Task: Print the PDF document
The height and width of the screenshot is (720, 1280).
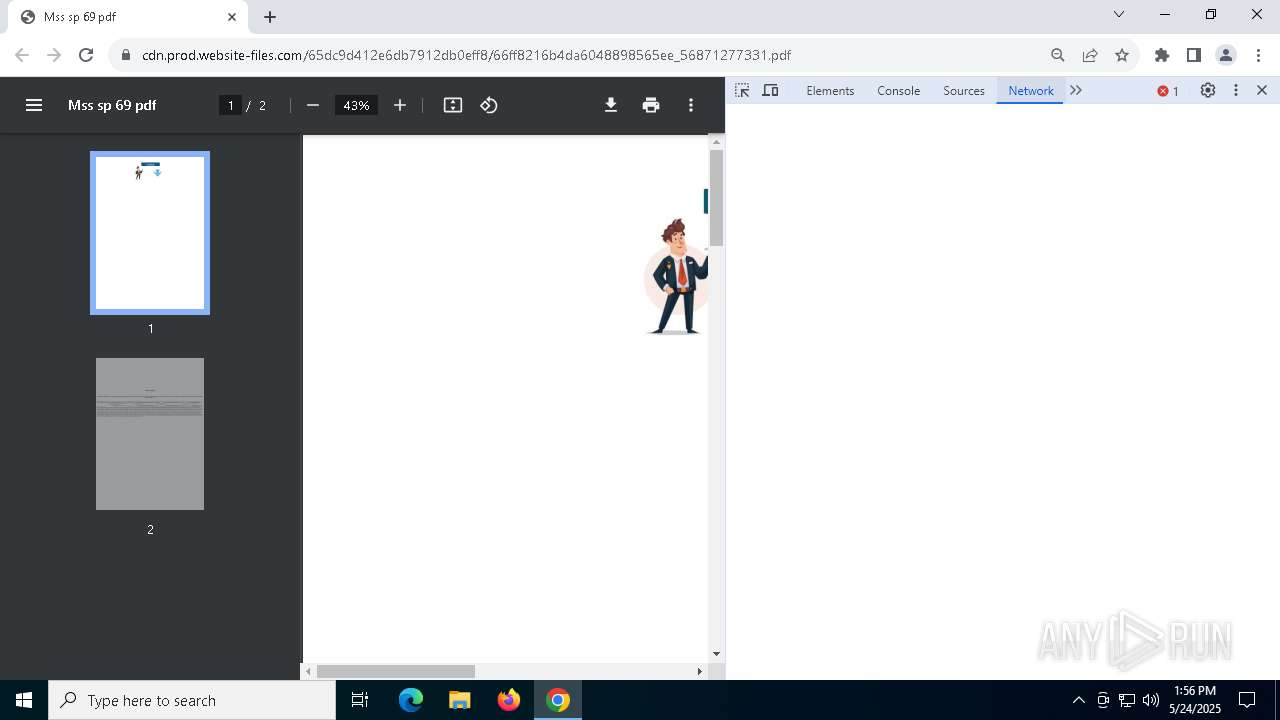Action: point(651,105)
